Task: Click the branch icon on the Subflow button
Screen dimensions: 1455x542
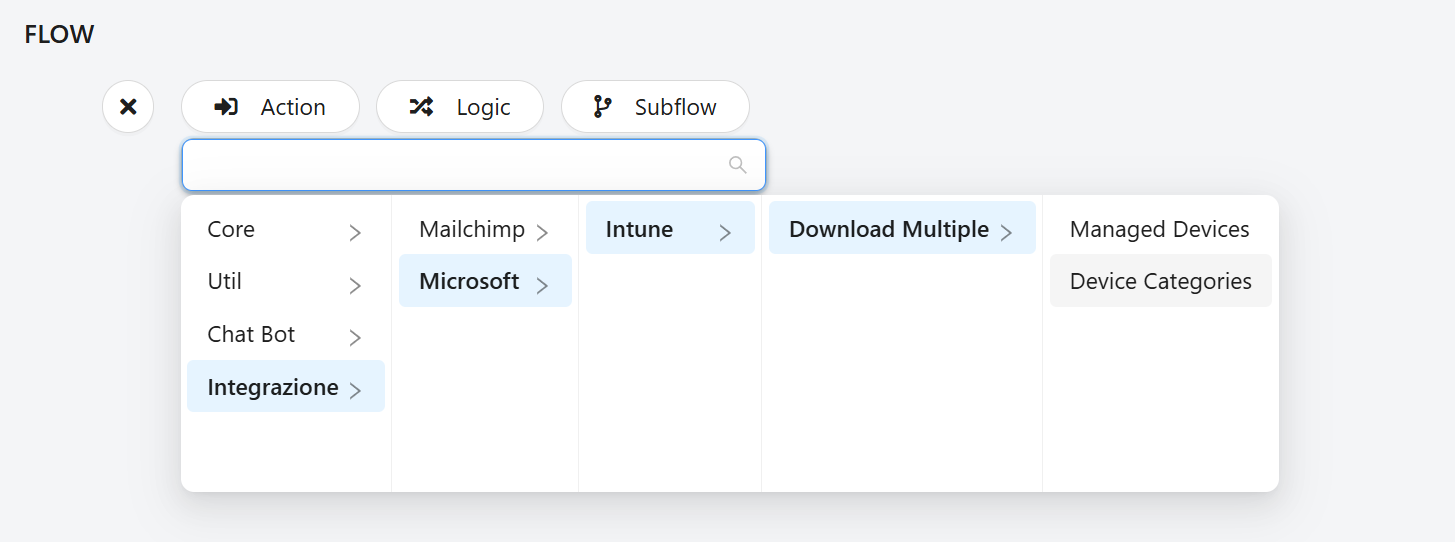Action: pyautogui.click(x=602, y=107)
